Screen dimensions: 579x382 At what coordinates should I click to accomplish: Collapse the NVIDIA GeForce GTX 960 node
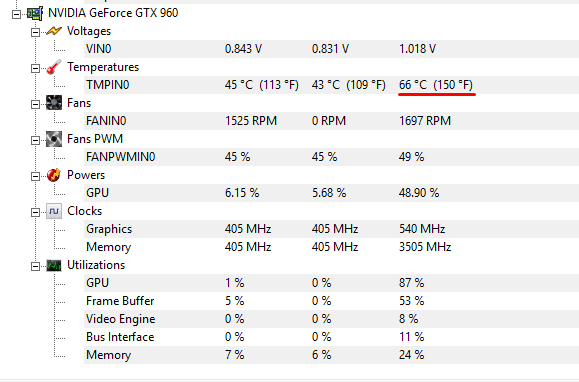[16, 14]
